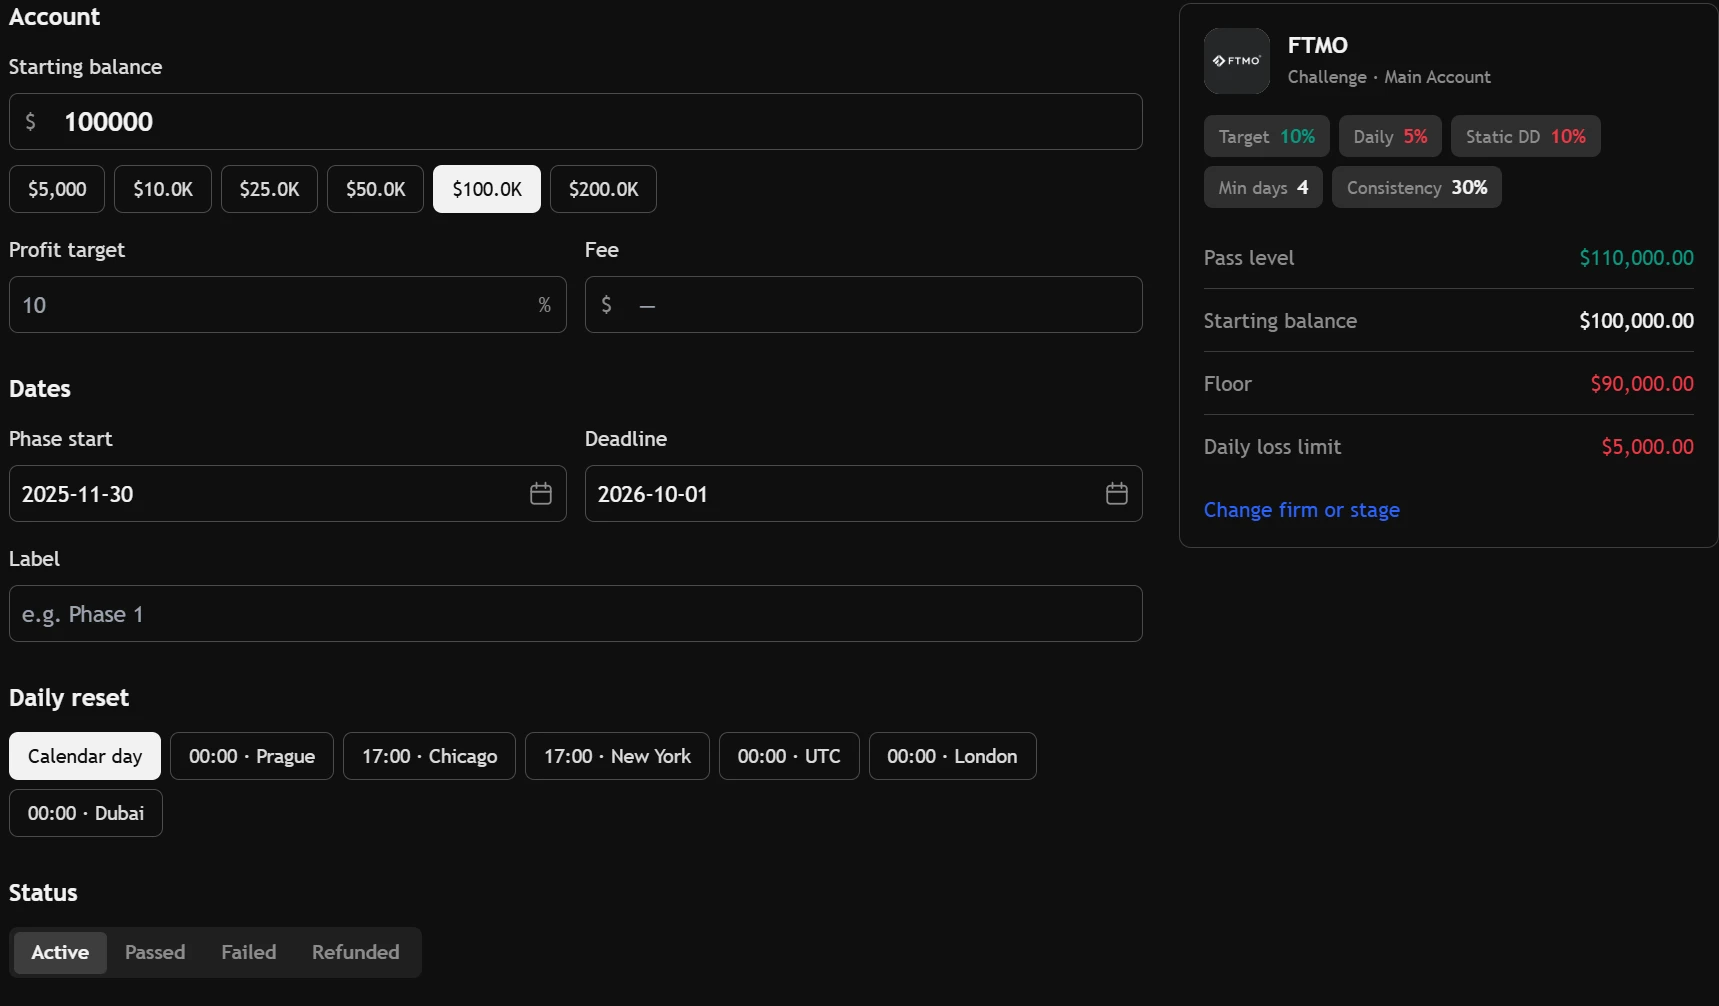Click the FTMO firm logo
1719x1006 pixels.
click(x=1237, y=61)
